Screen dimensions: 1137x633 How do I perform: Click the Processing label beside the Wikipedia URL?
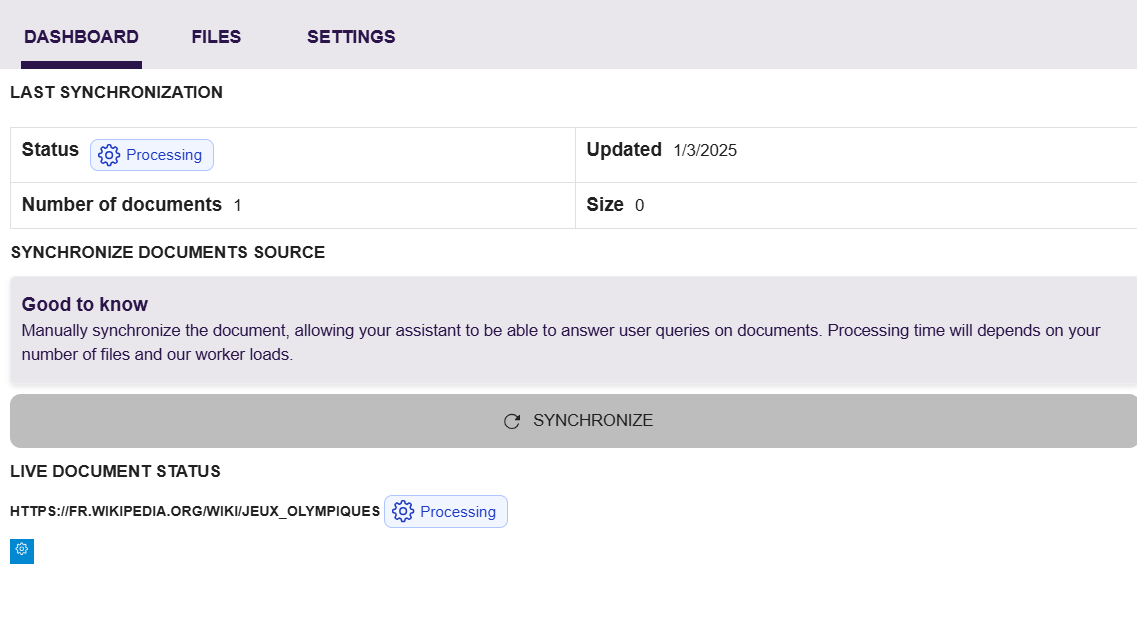point(458,512)
